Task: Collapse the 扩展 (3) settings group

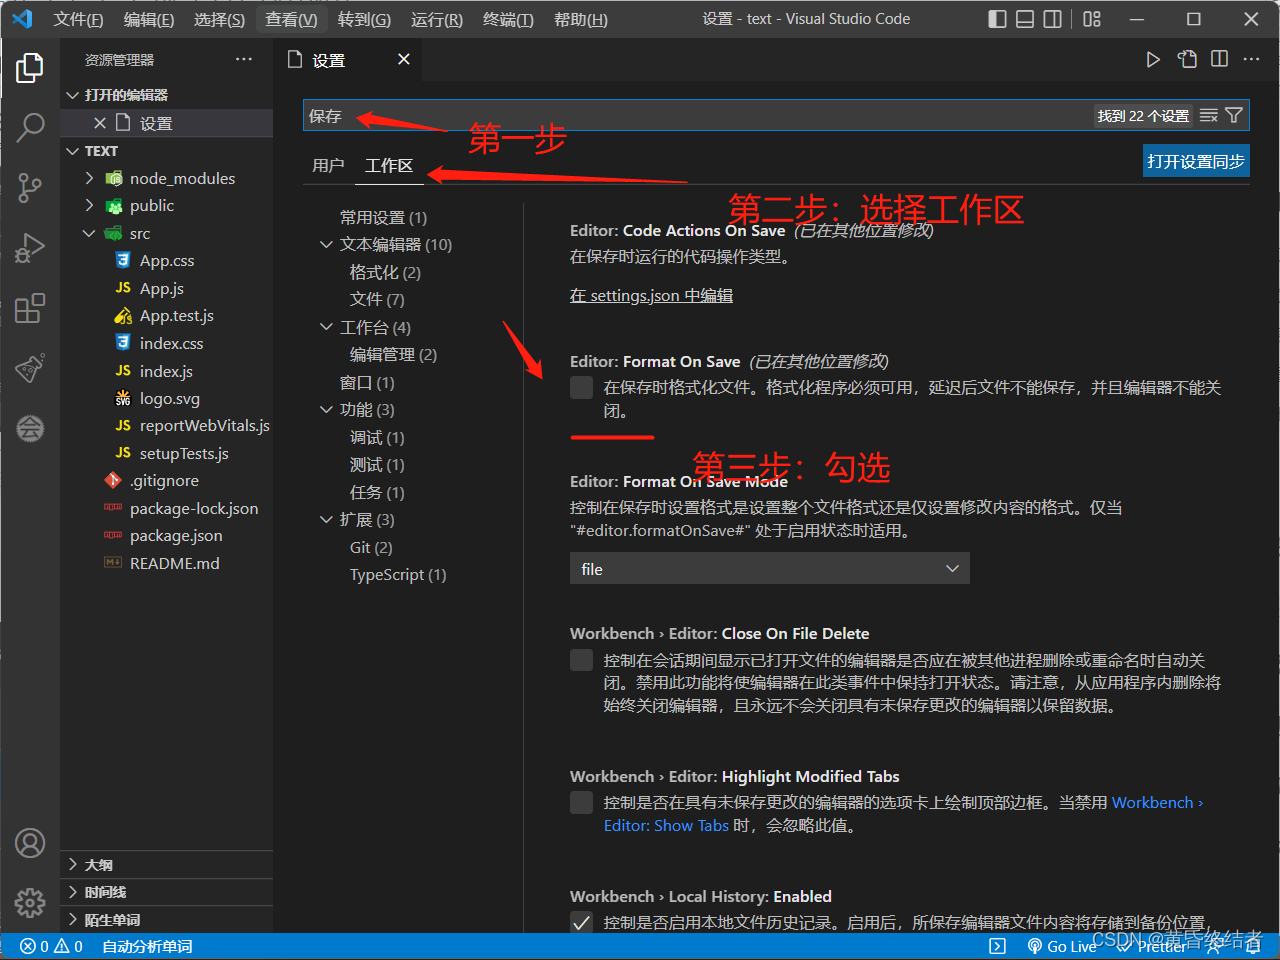Action: pos(326,519)
